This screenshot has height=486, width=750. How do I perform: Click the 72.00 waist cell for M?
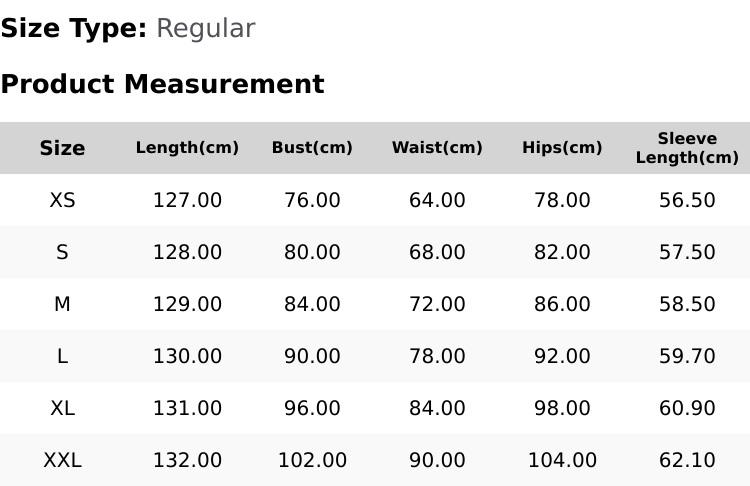click(x=437, y=304)
